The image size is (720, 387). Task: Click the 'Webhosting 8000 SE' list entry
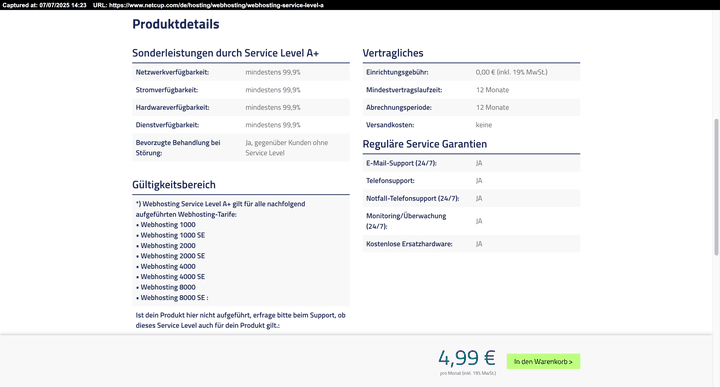[x=174, y=297]
